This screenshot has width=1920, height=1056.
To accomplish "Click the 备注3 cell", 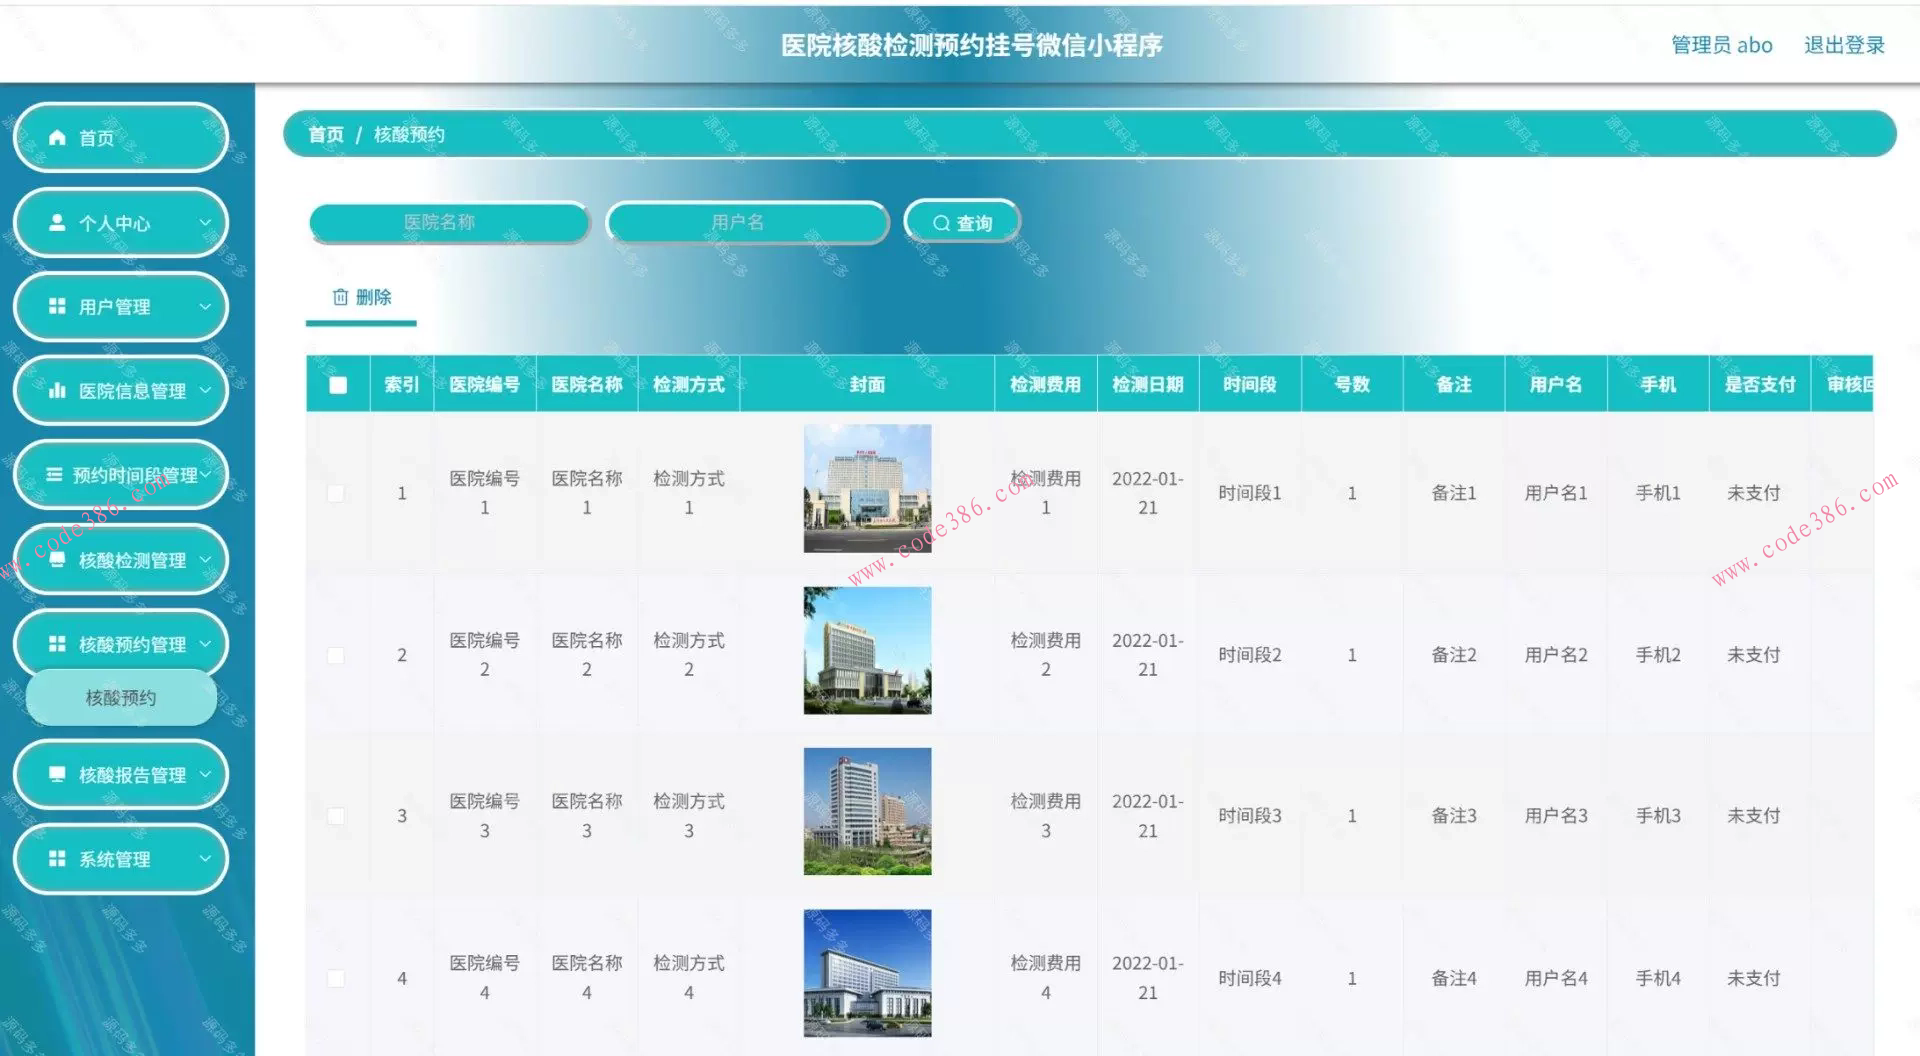I will [x=1454, y=816].
